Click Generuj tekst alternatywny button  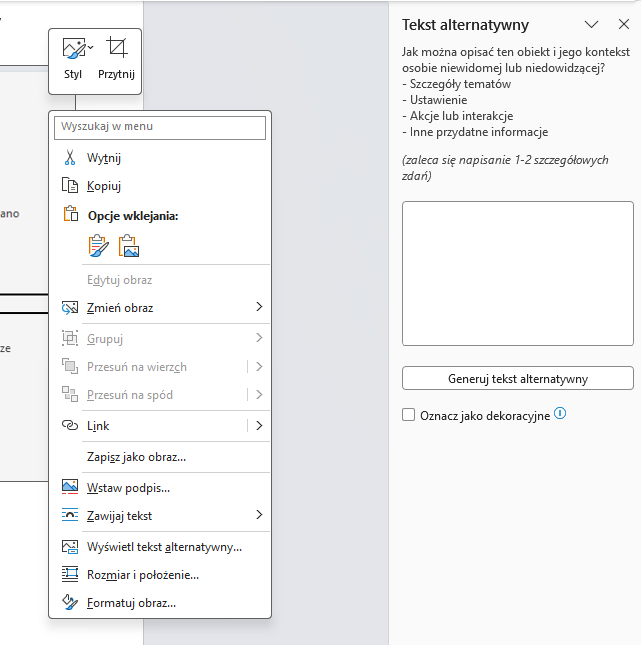tap(518, 378)
